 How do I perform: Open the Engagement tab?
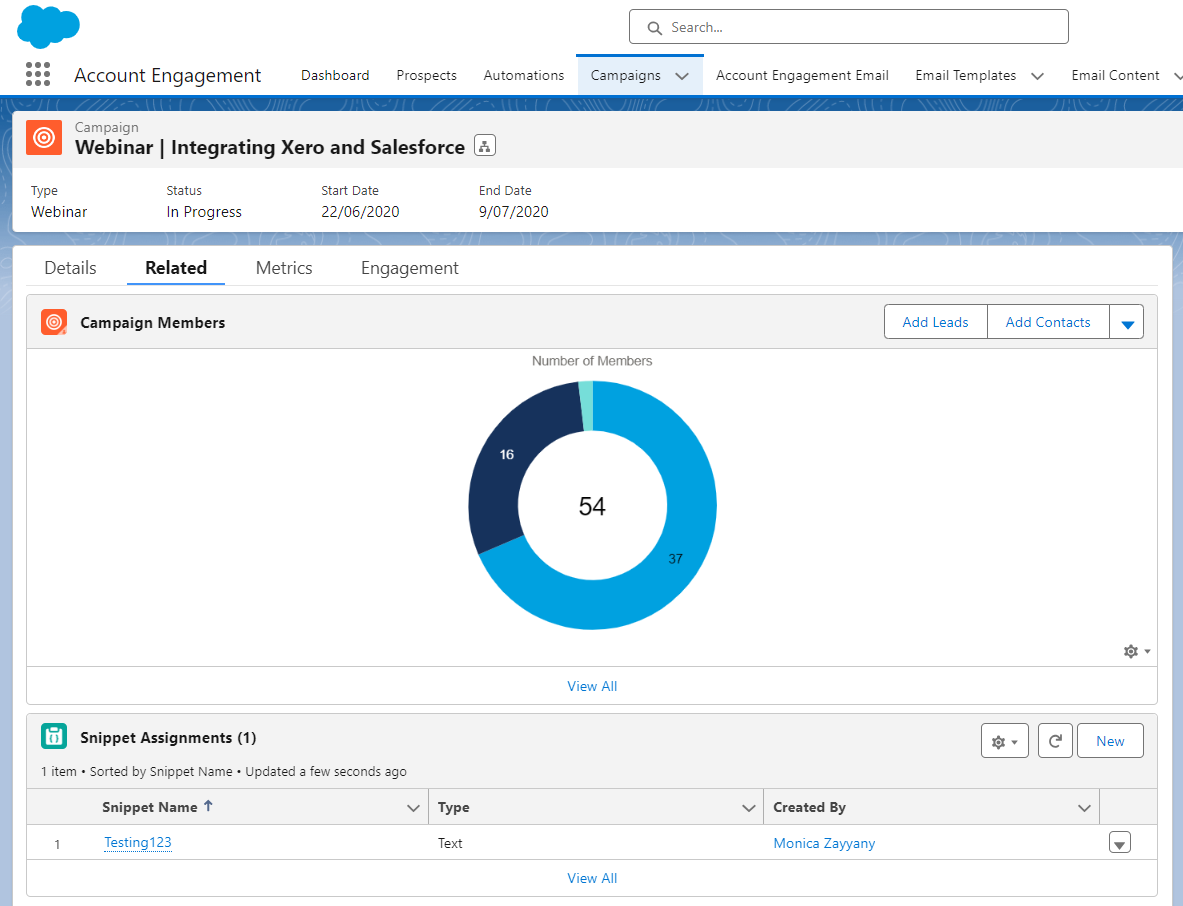tap(409, 268)
